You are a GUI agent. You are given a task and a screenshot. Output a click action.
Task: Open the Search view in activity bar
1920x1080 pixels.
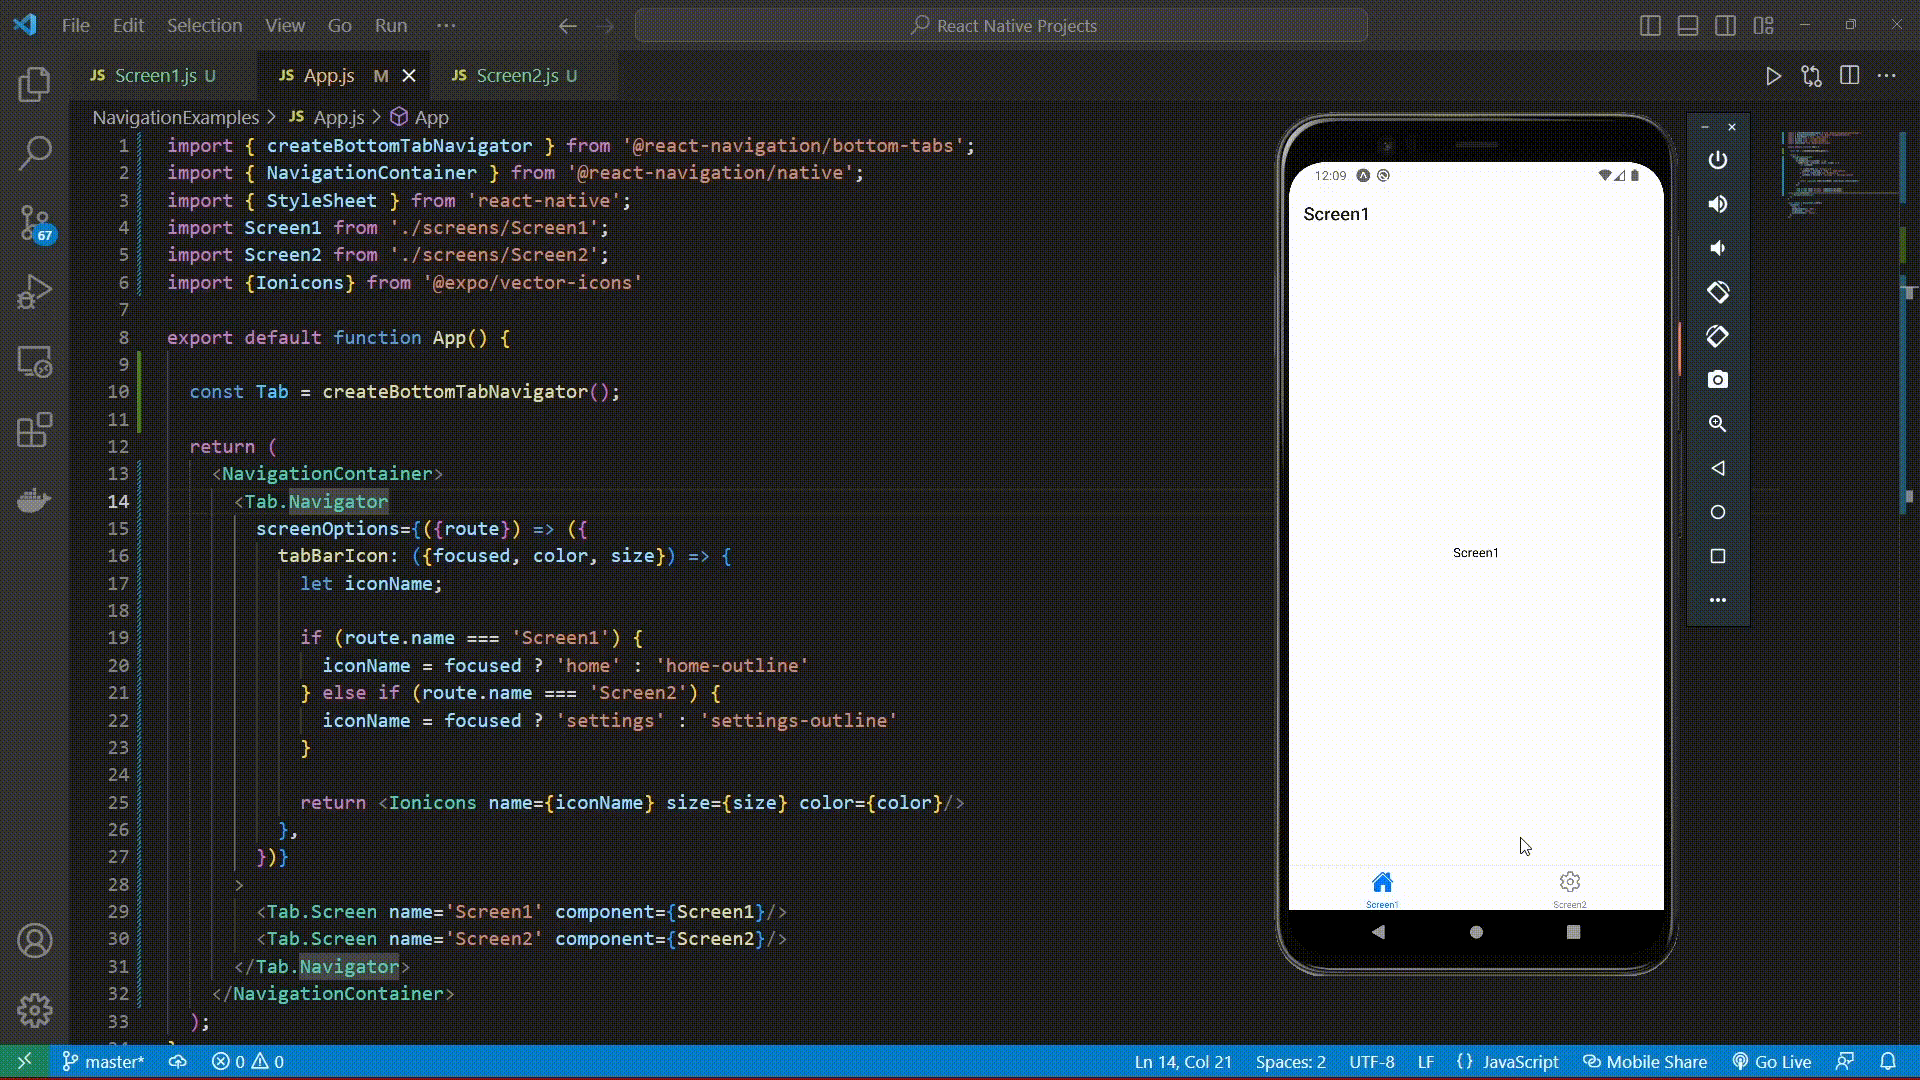[35, 153]
